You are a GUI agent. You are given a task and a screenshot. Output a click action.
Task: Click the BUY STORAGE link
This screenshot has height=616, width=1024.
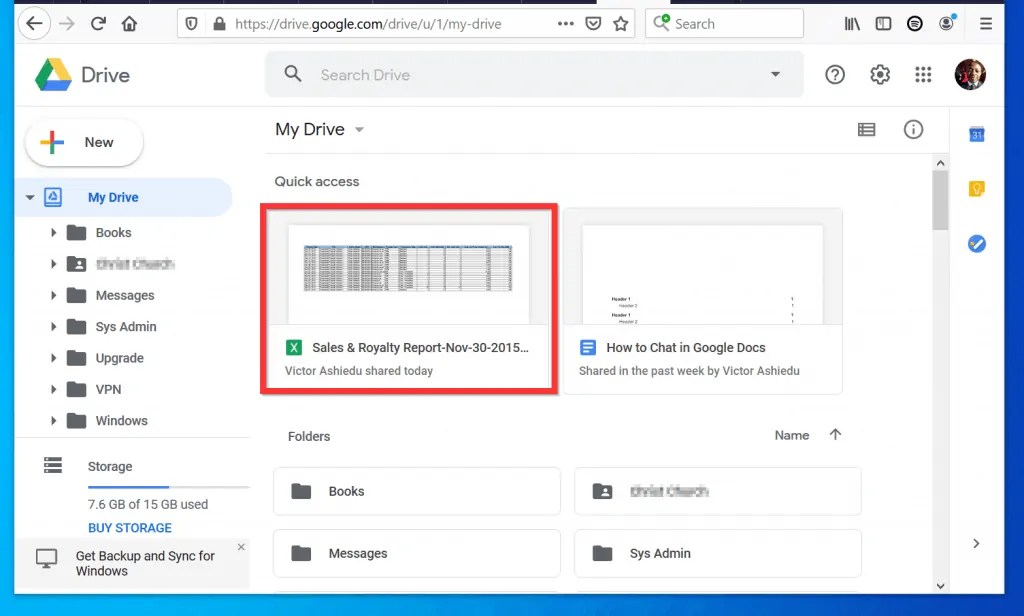(x=129, y=527)
